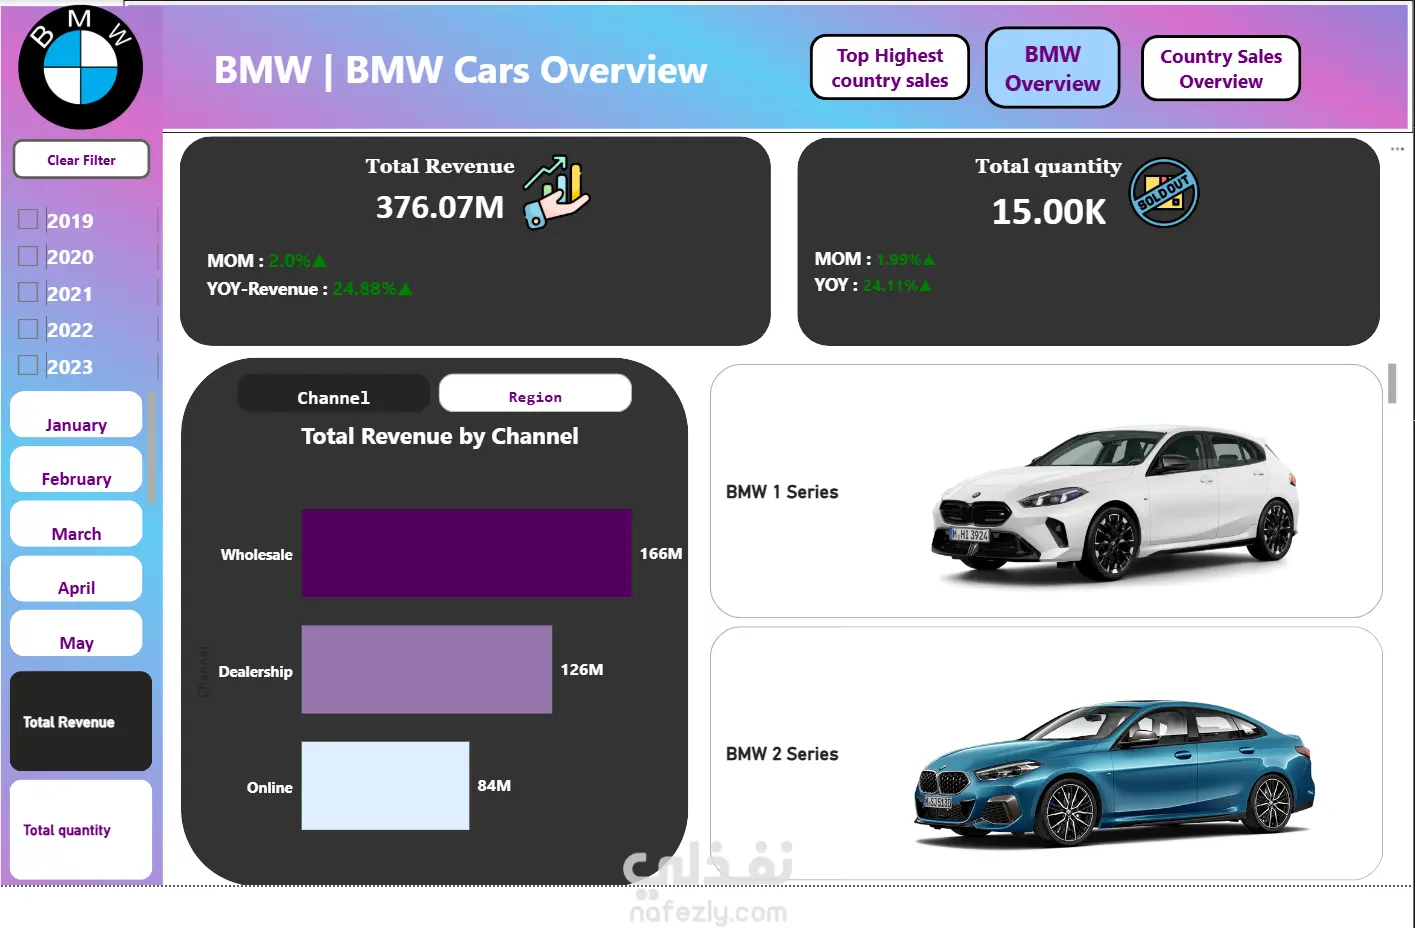
Task: Click the Dealership light purple bar
Action: (x=427, y=670)
